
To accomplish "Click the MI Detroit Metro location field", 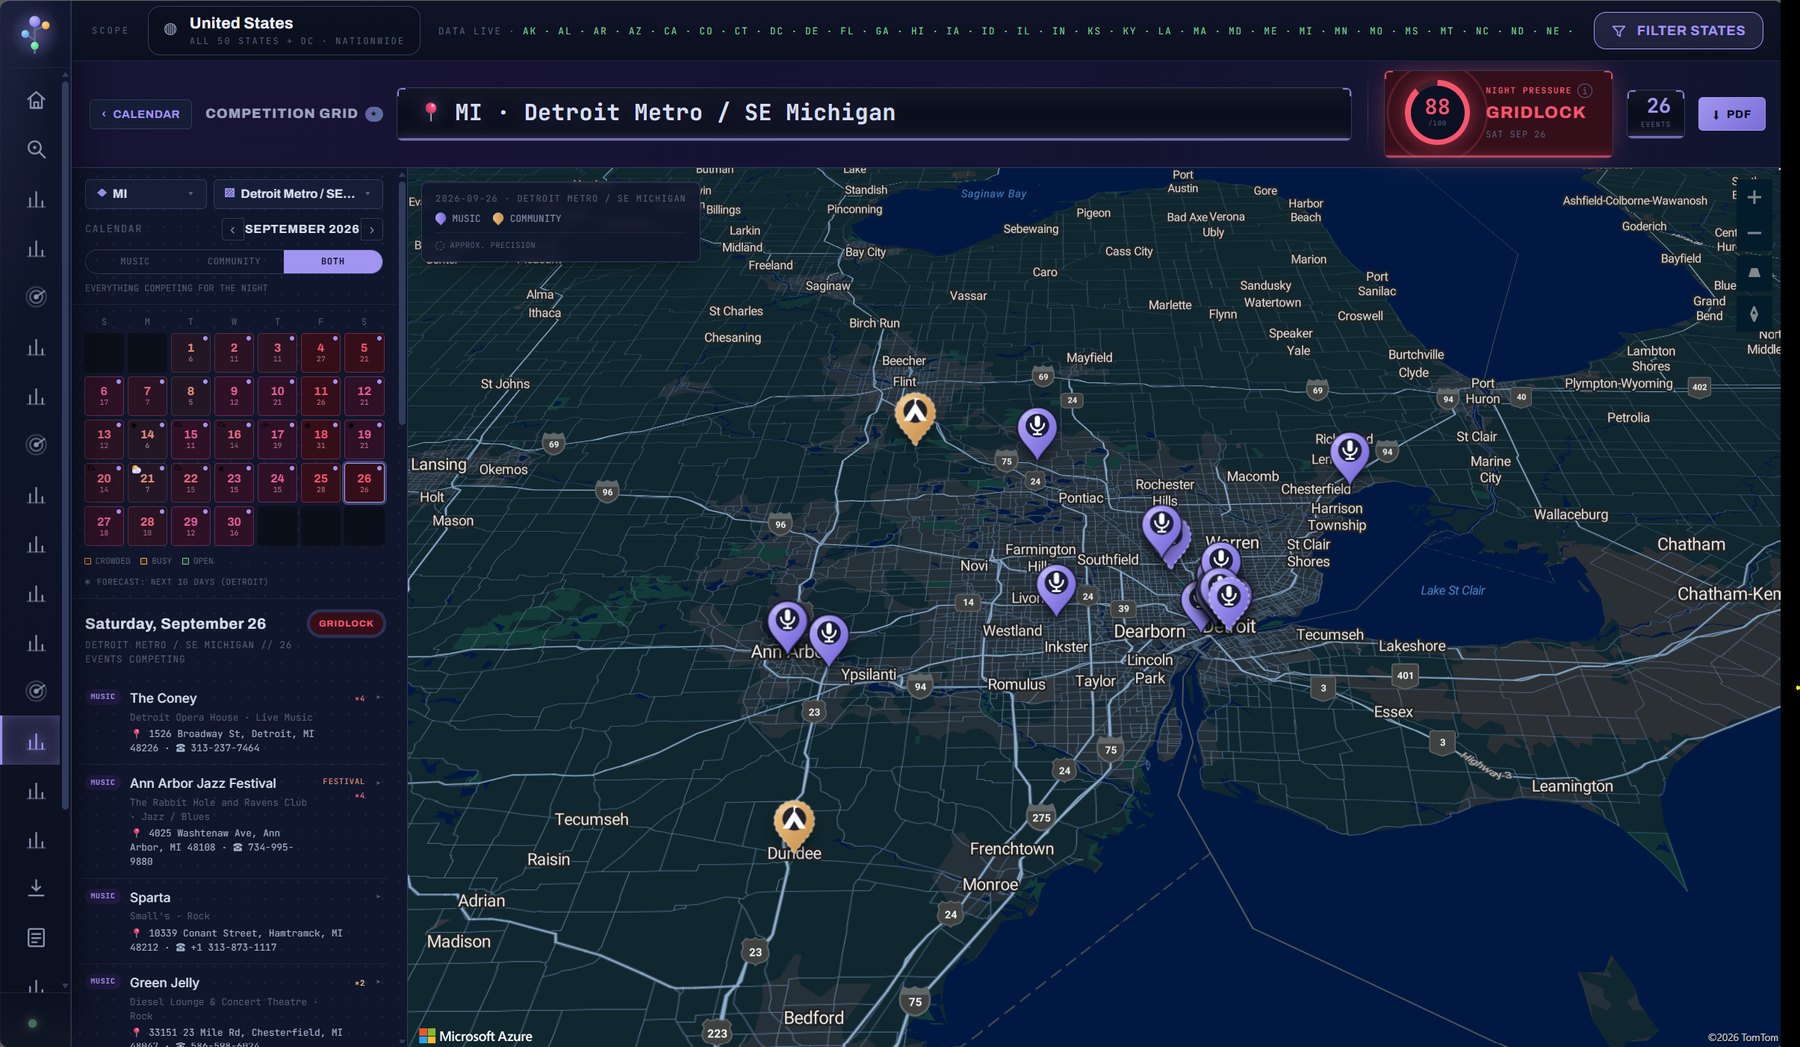I will 874,113.
